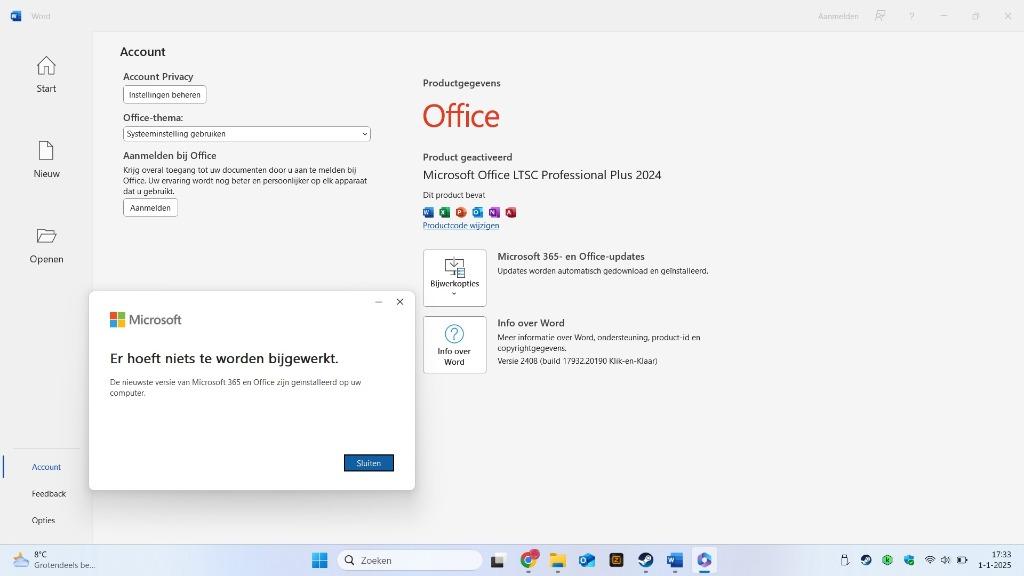Click the Office logo under Productgegevens
The width and height of the screenshot is (1024, 576).
pyautogui.click(x=461, y=116)
